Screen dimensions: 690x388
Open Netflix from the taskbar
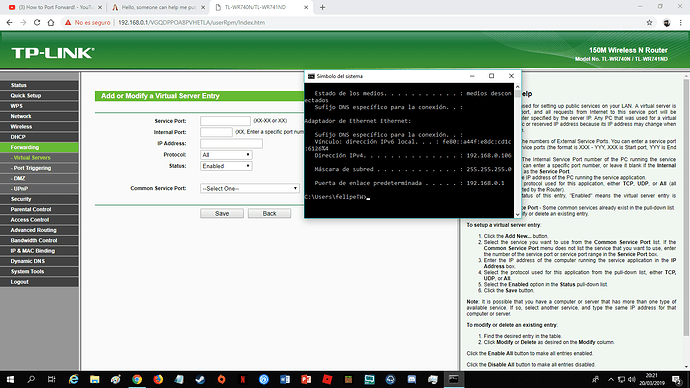(x=242, y=379)
